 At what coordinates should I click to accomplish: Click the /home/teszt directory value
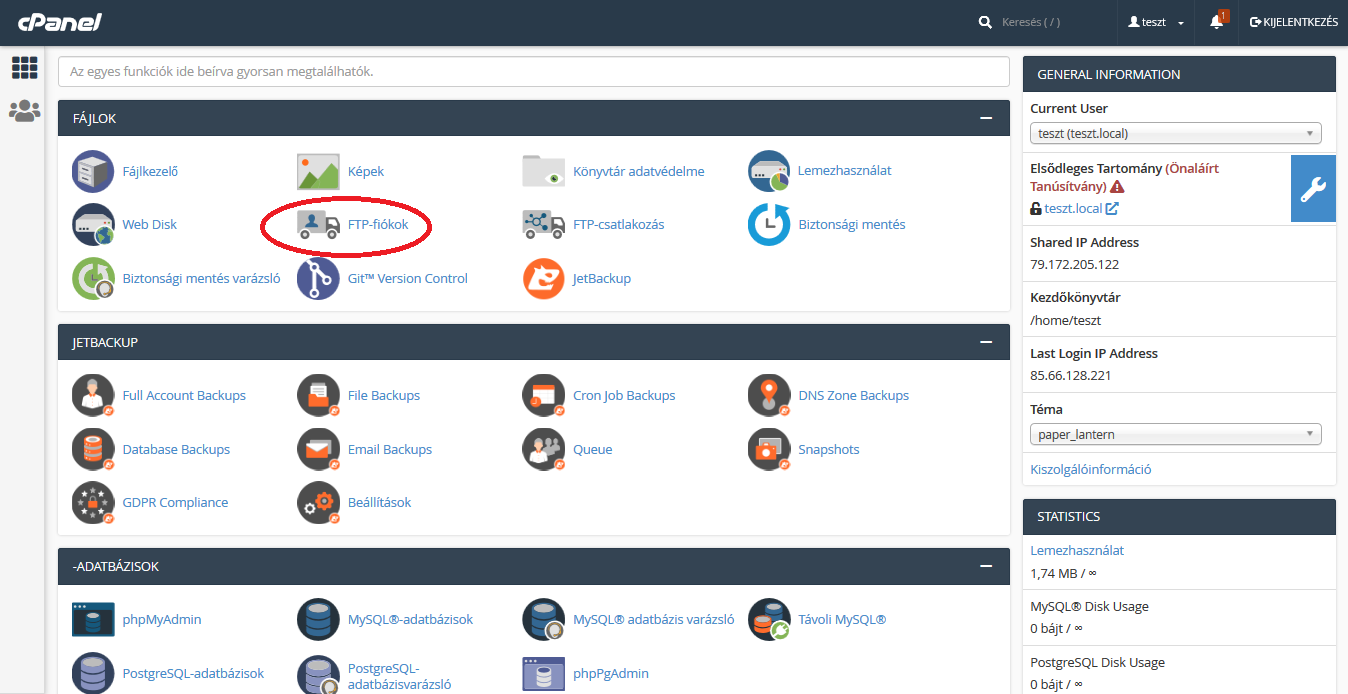pos(1066,320)
